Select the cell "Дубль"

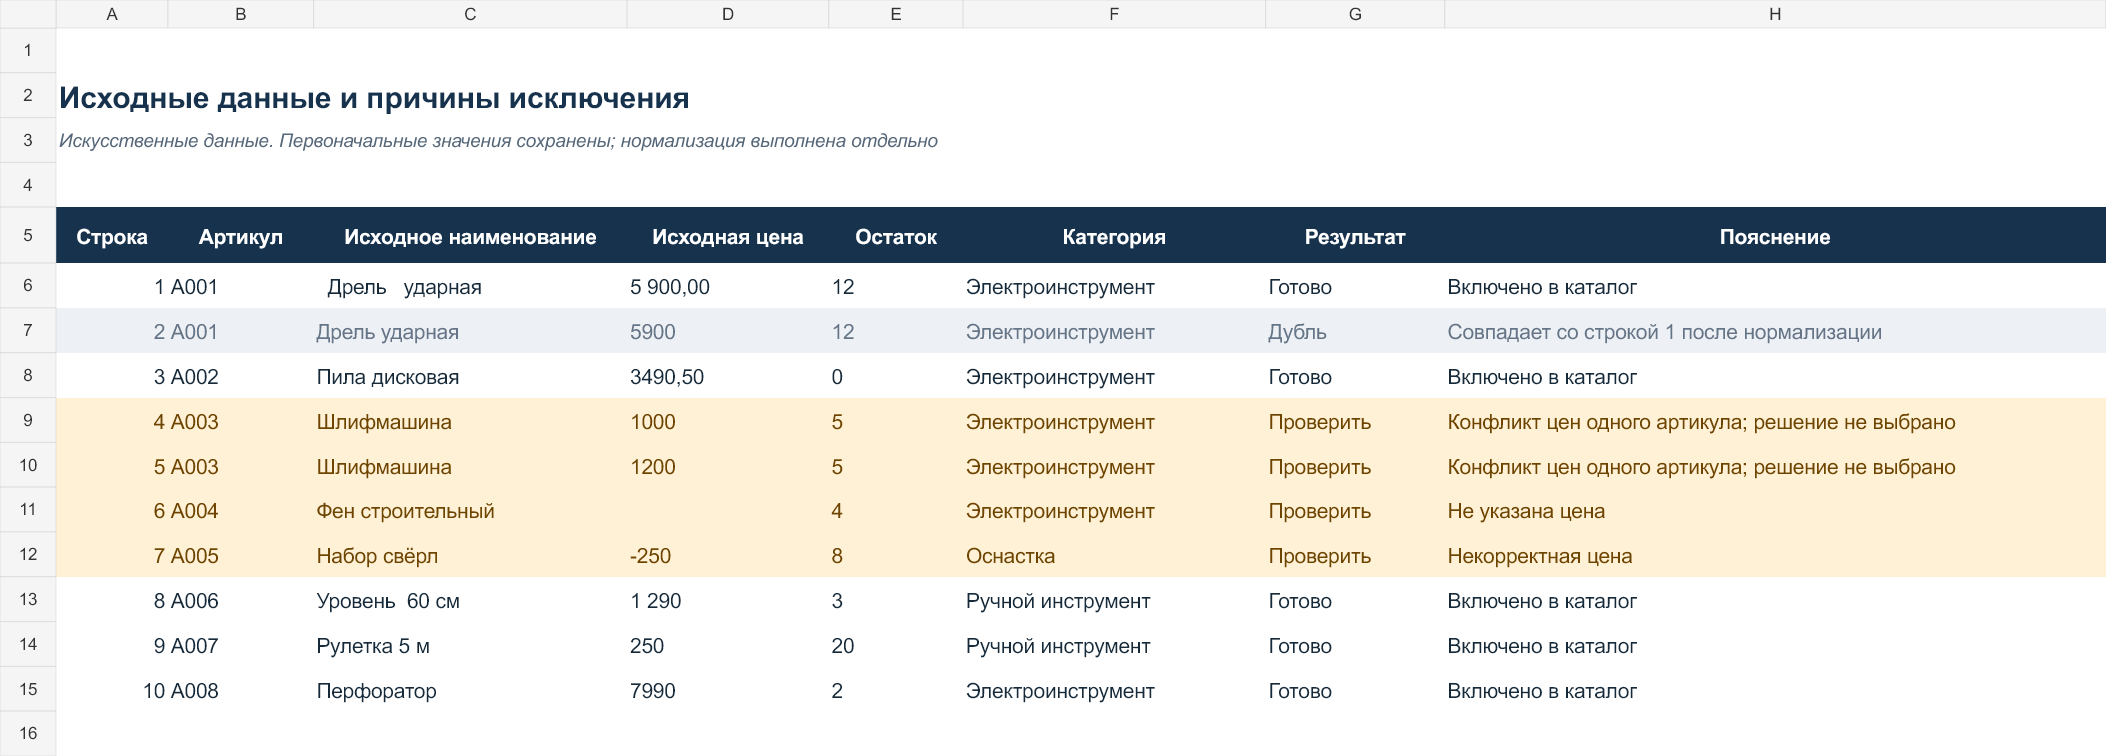point(1355,332)
